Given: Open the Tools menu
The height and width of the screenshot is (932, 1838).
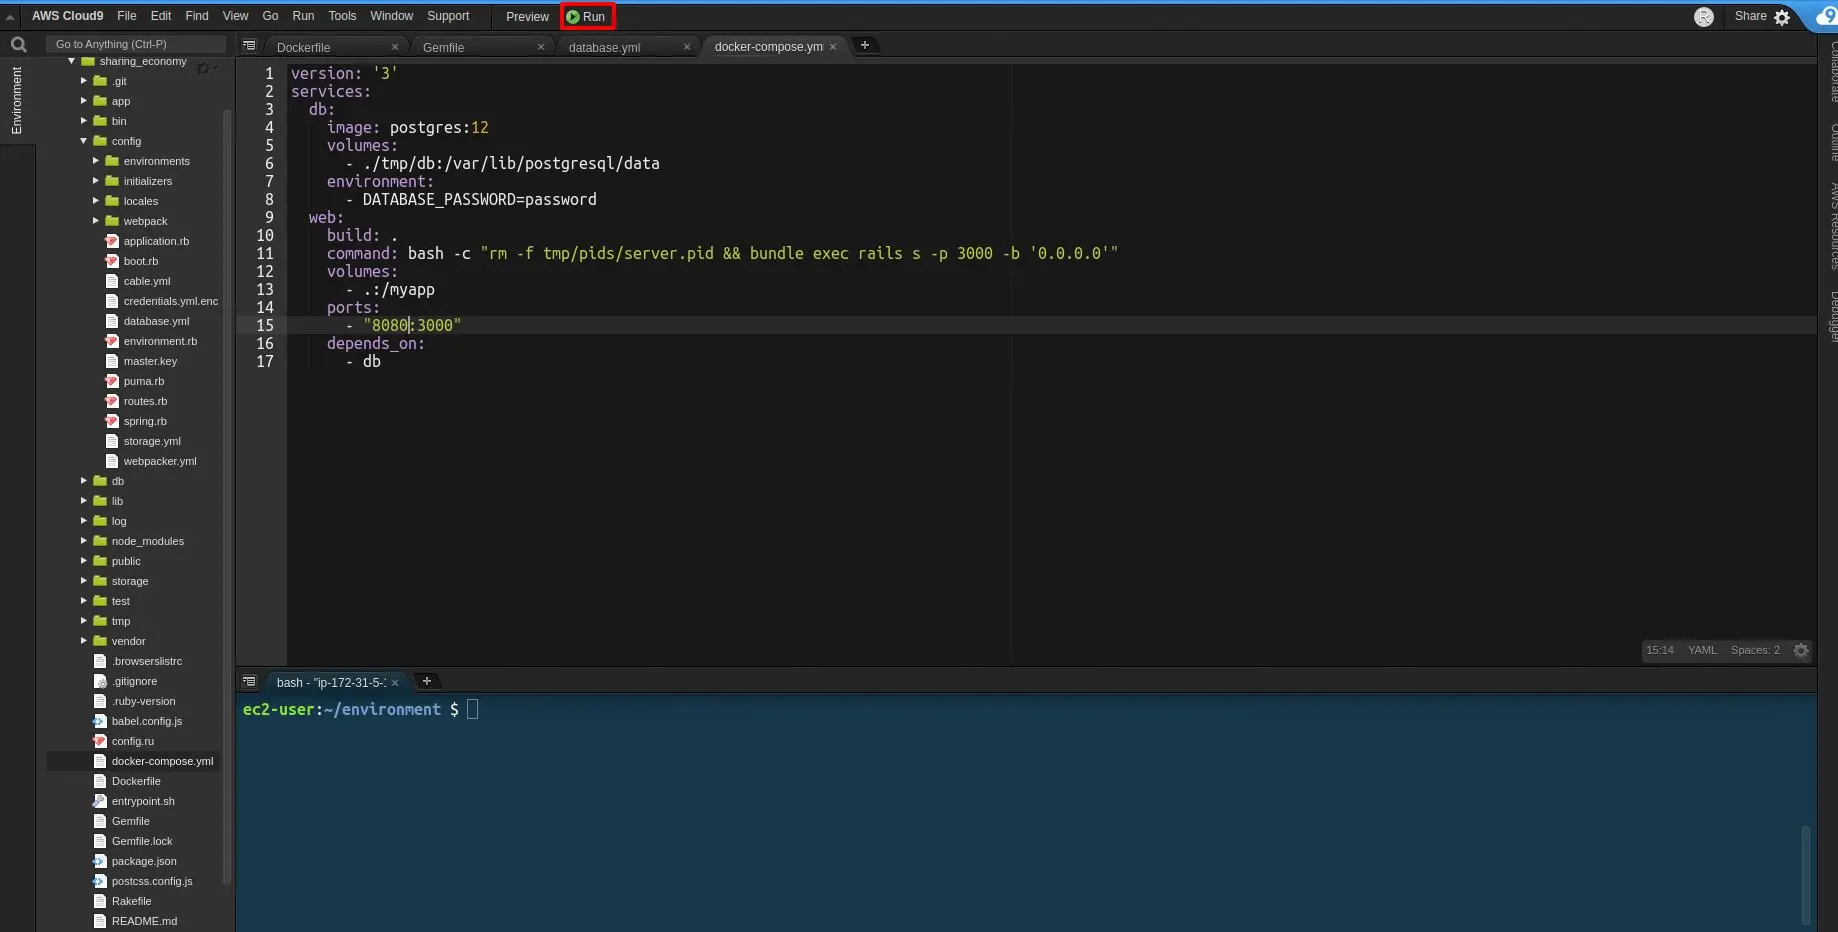Looking at the screenshot, I should pos(342,16).
